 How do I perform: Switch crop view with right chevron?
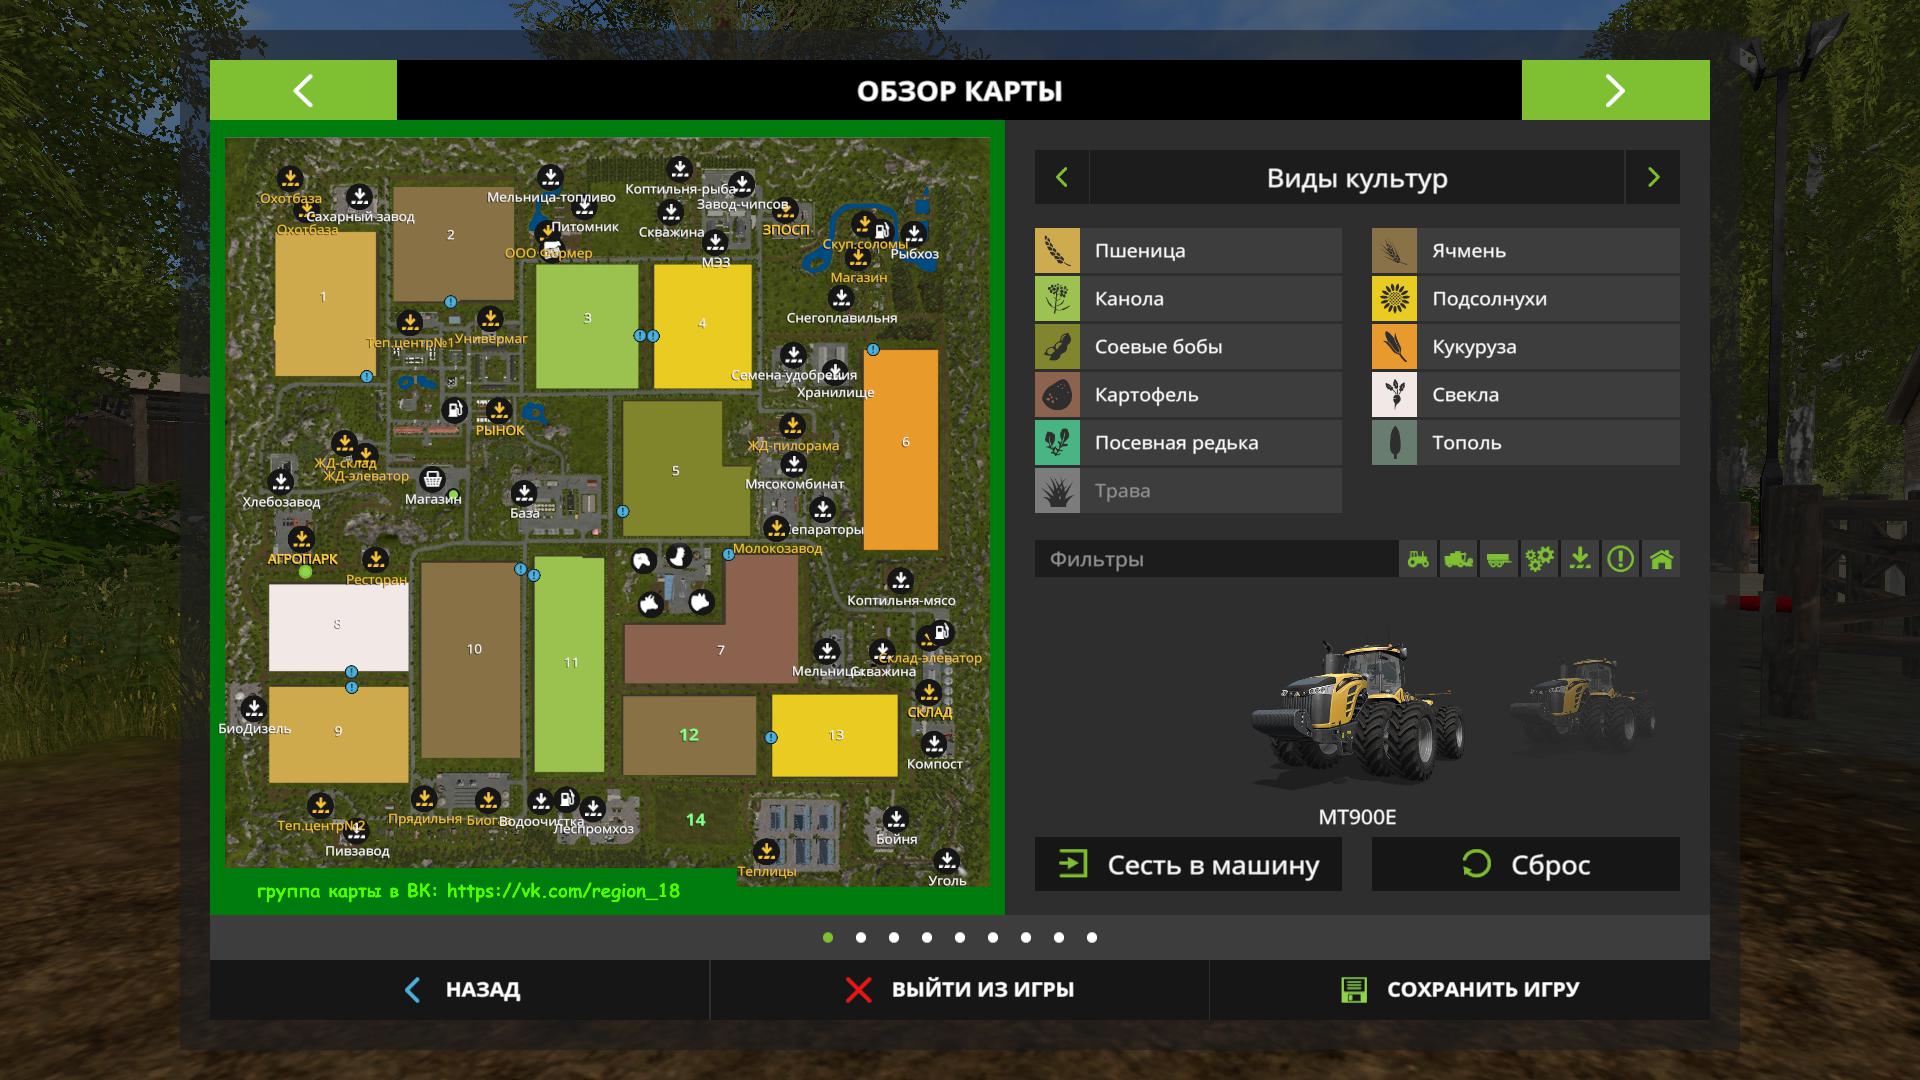pos(1653,177)
